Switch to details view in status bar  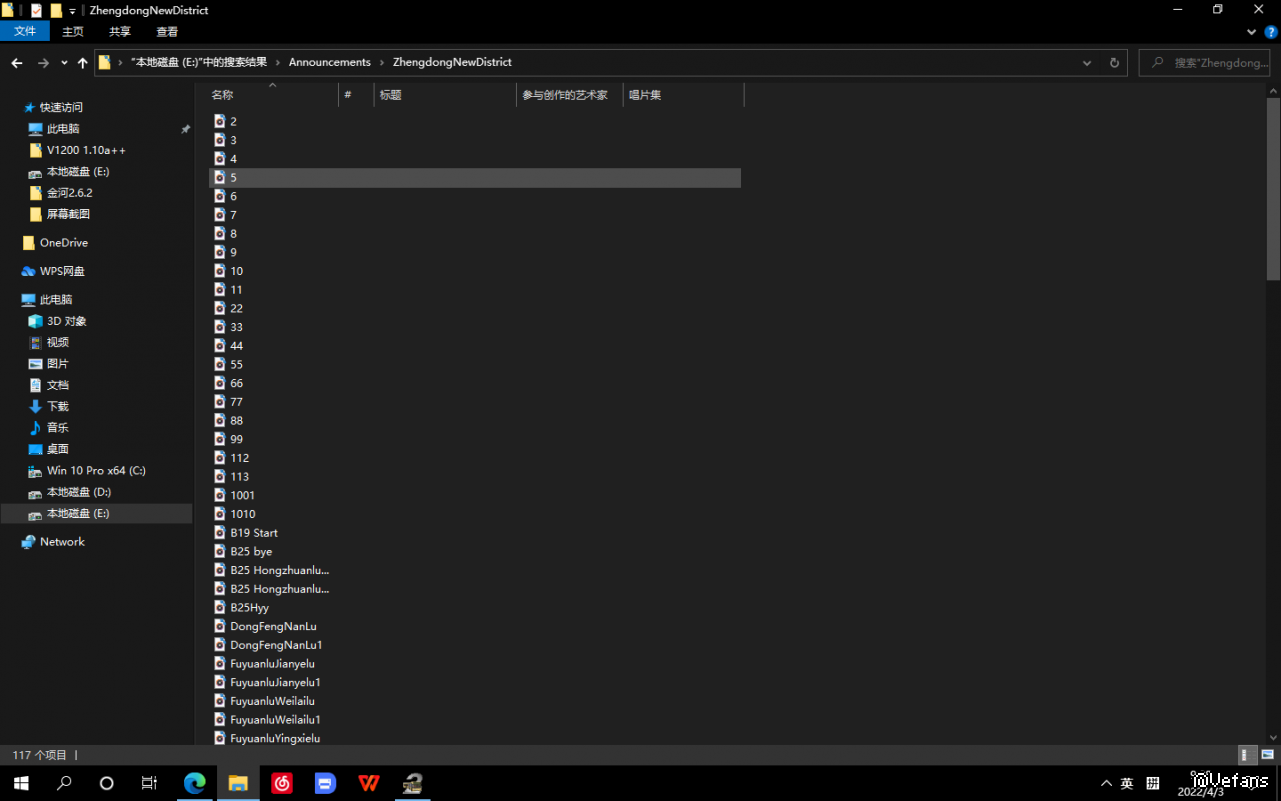coord(1247,755)
